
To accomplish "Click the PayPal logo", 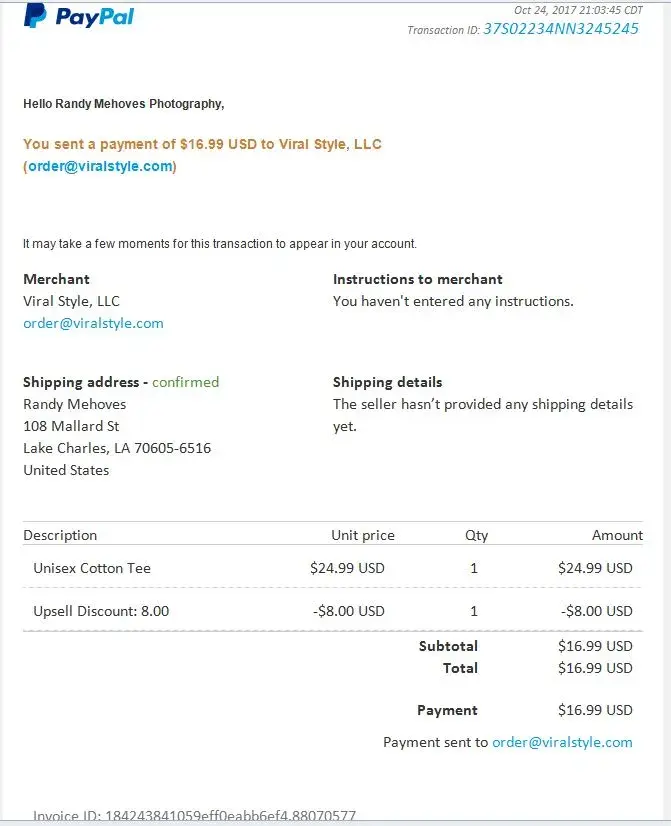I will tap(79, 16).
